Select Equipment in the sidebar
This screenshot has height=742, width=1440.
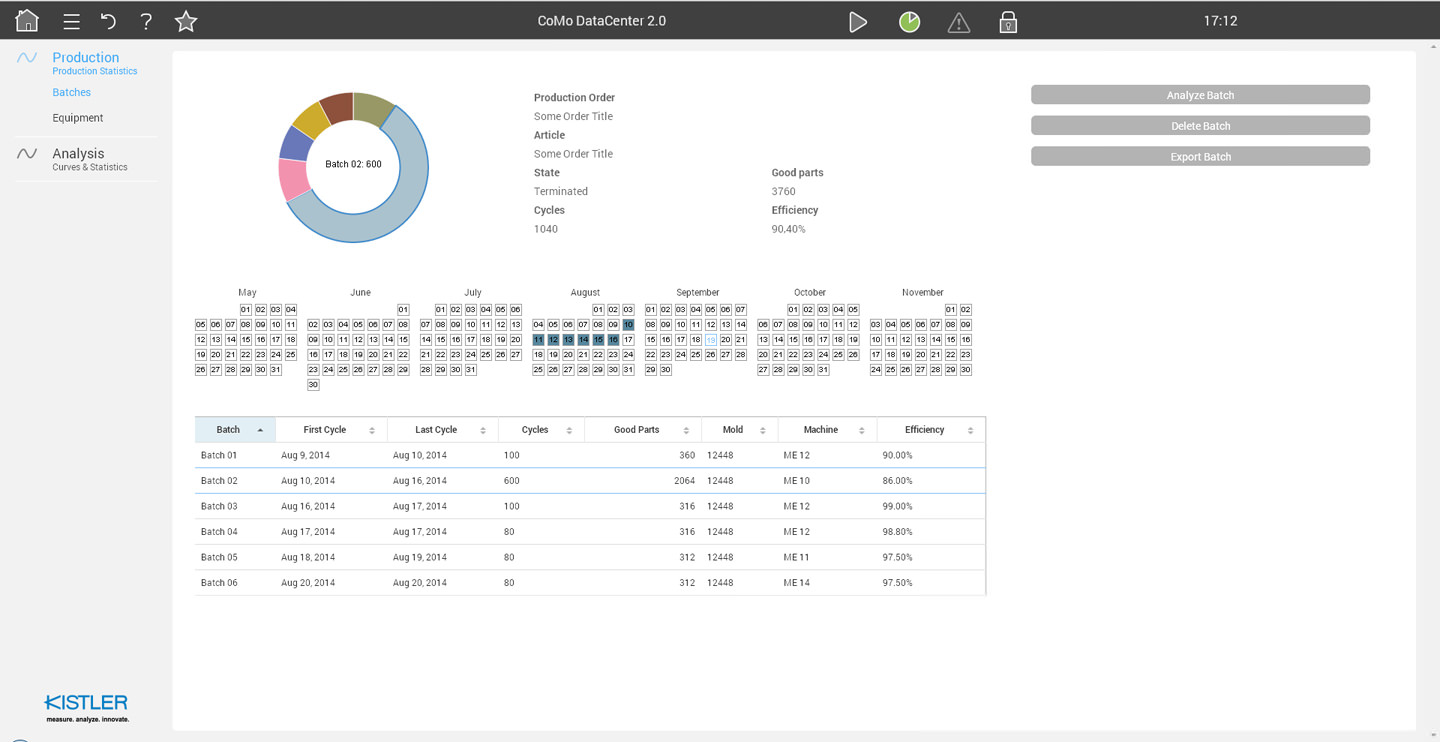coord(78,118)
